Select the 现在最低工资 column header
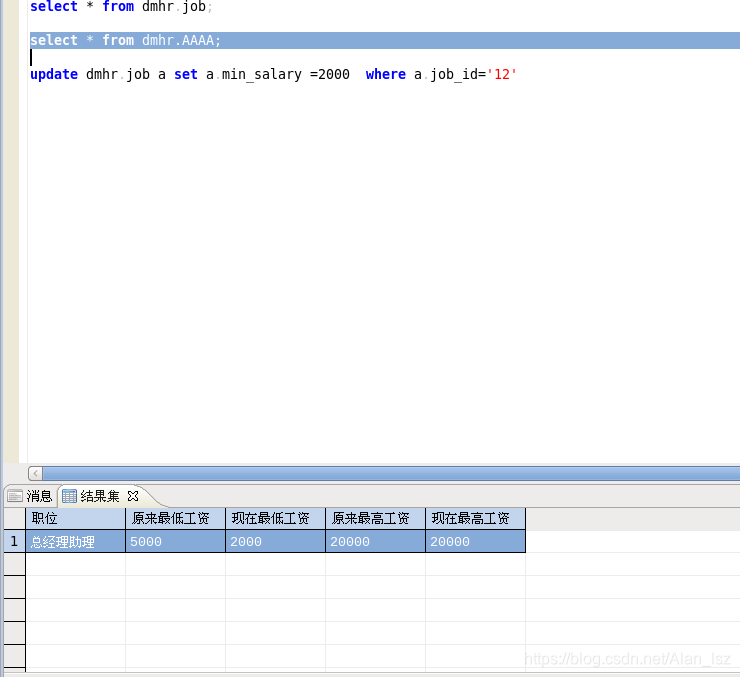Image resolution: width=740 pixels, height=677 pixels. (276, 518)
